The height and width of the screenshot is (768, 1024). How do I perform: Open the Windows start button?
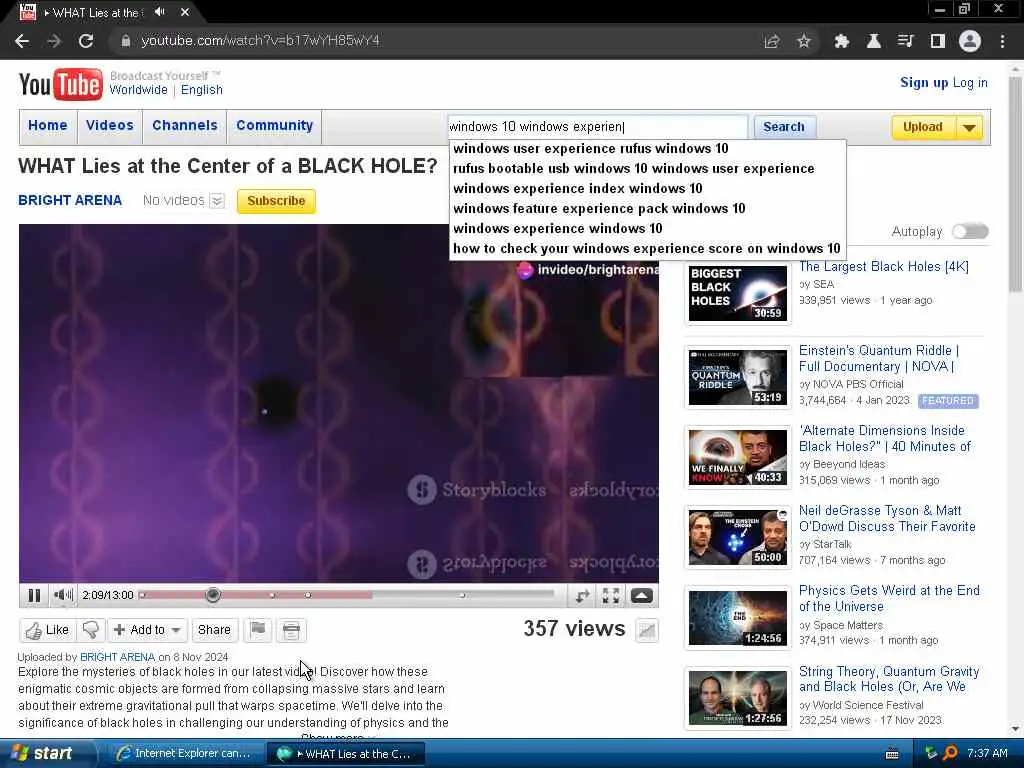tap(44, 753)
